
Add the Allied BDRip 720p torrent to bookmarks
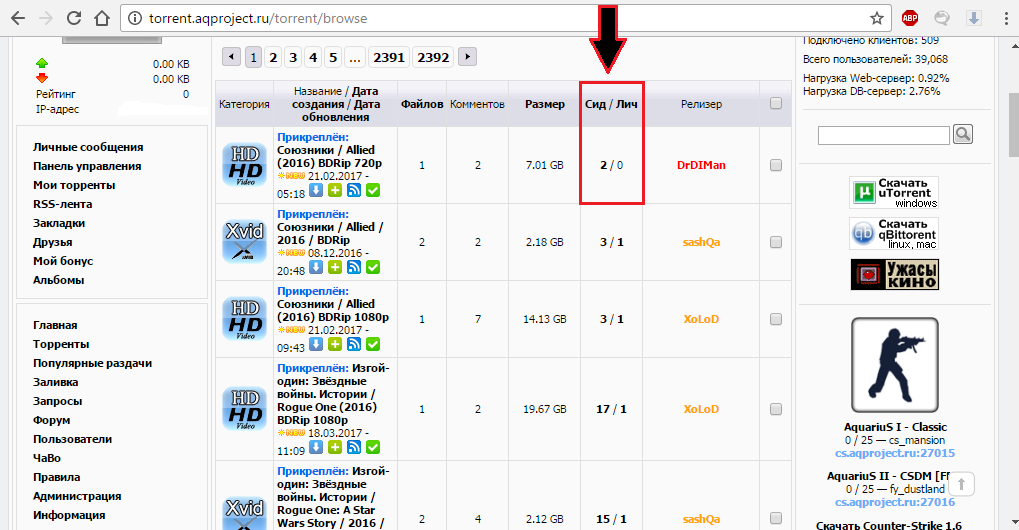[335, 190]
